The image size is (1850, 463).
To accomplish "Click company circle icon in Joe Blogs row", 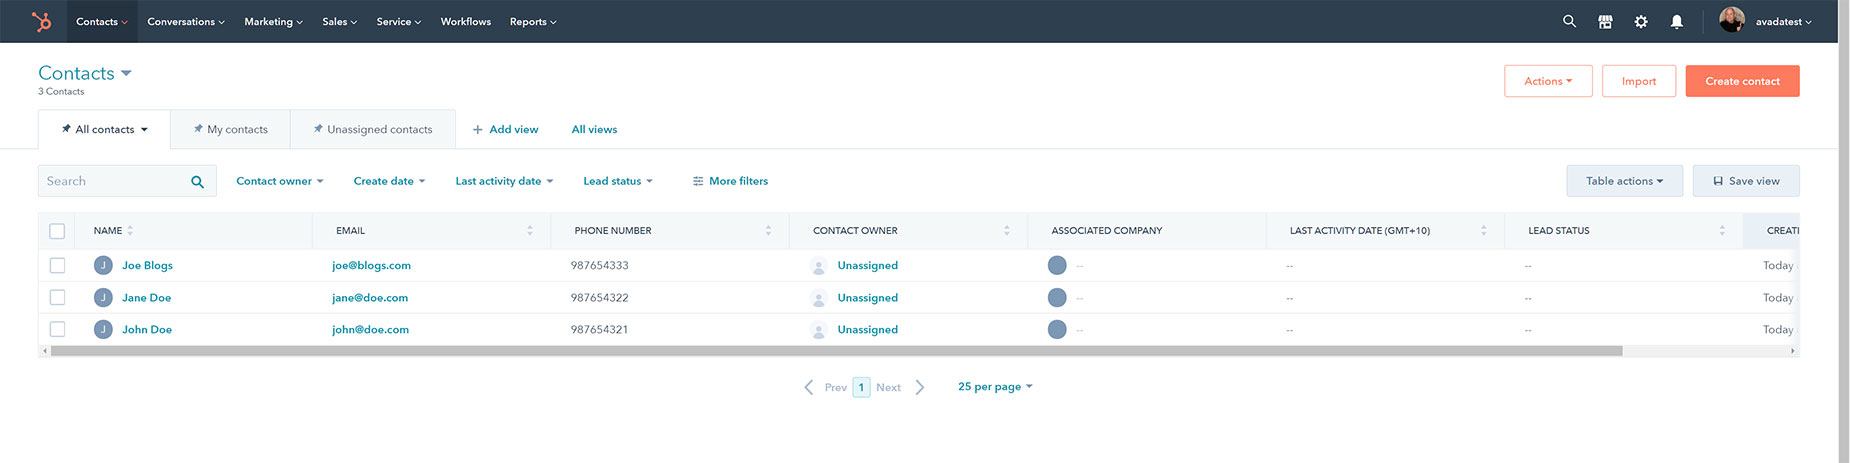I will (1057, 265).
